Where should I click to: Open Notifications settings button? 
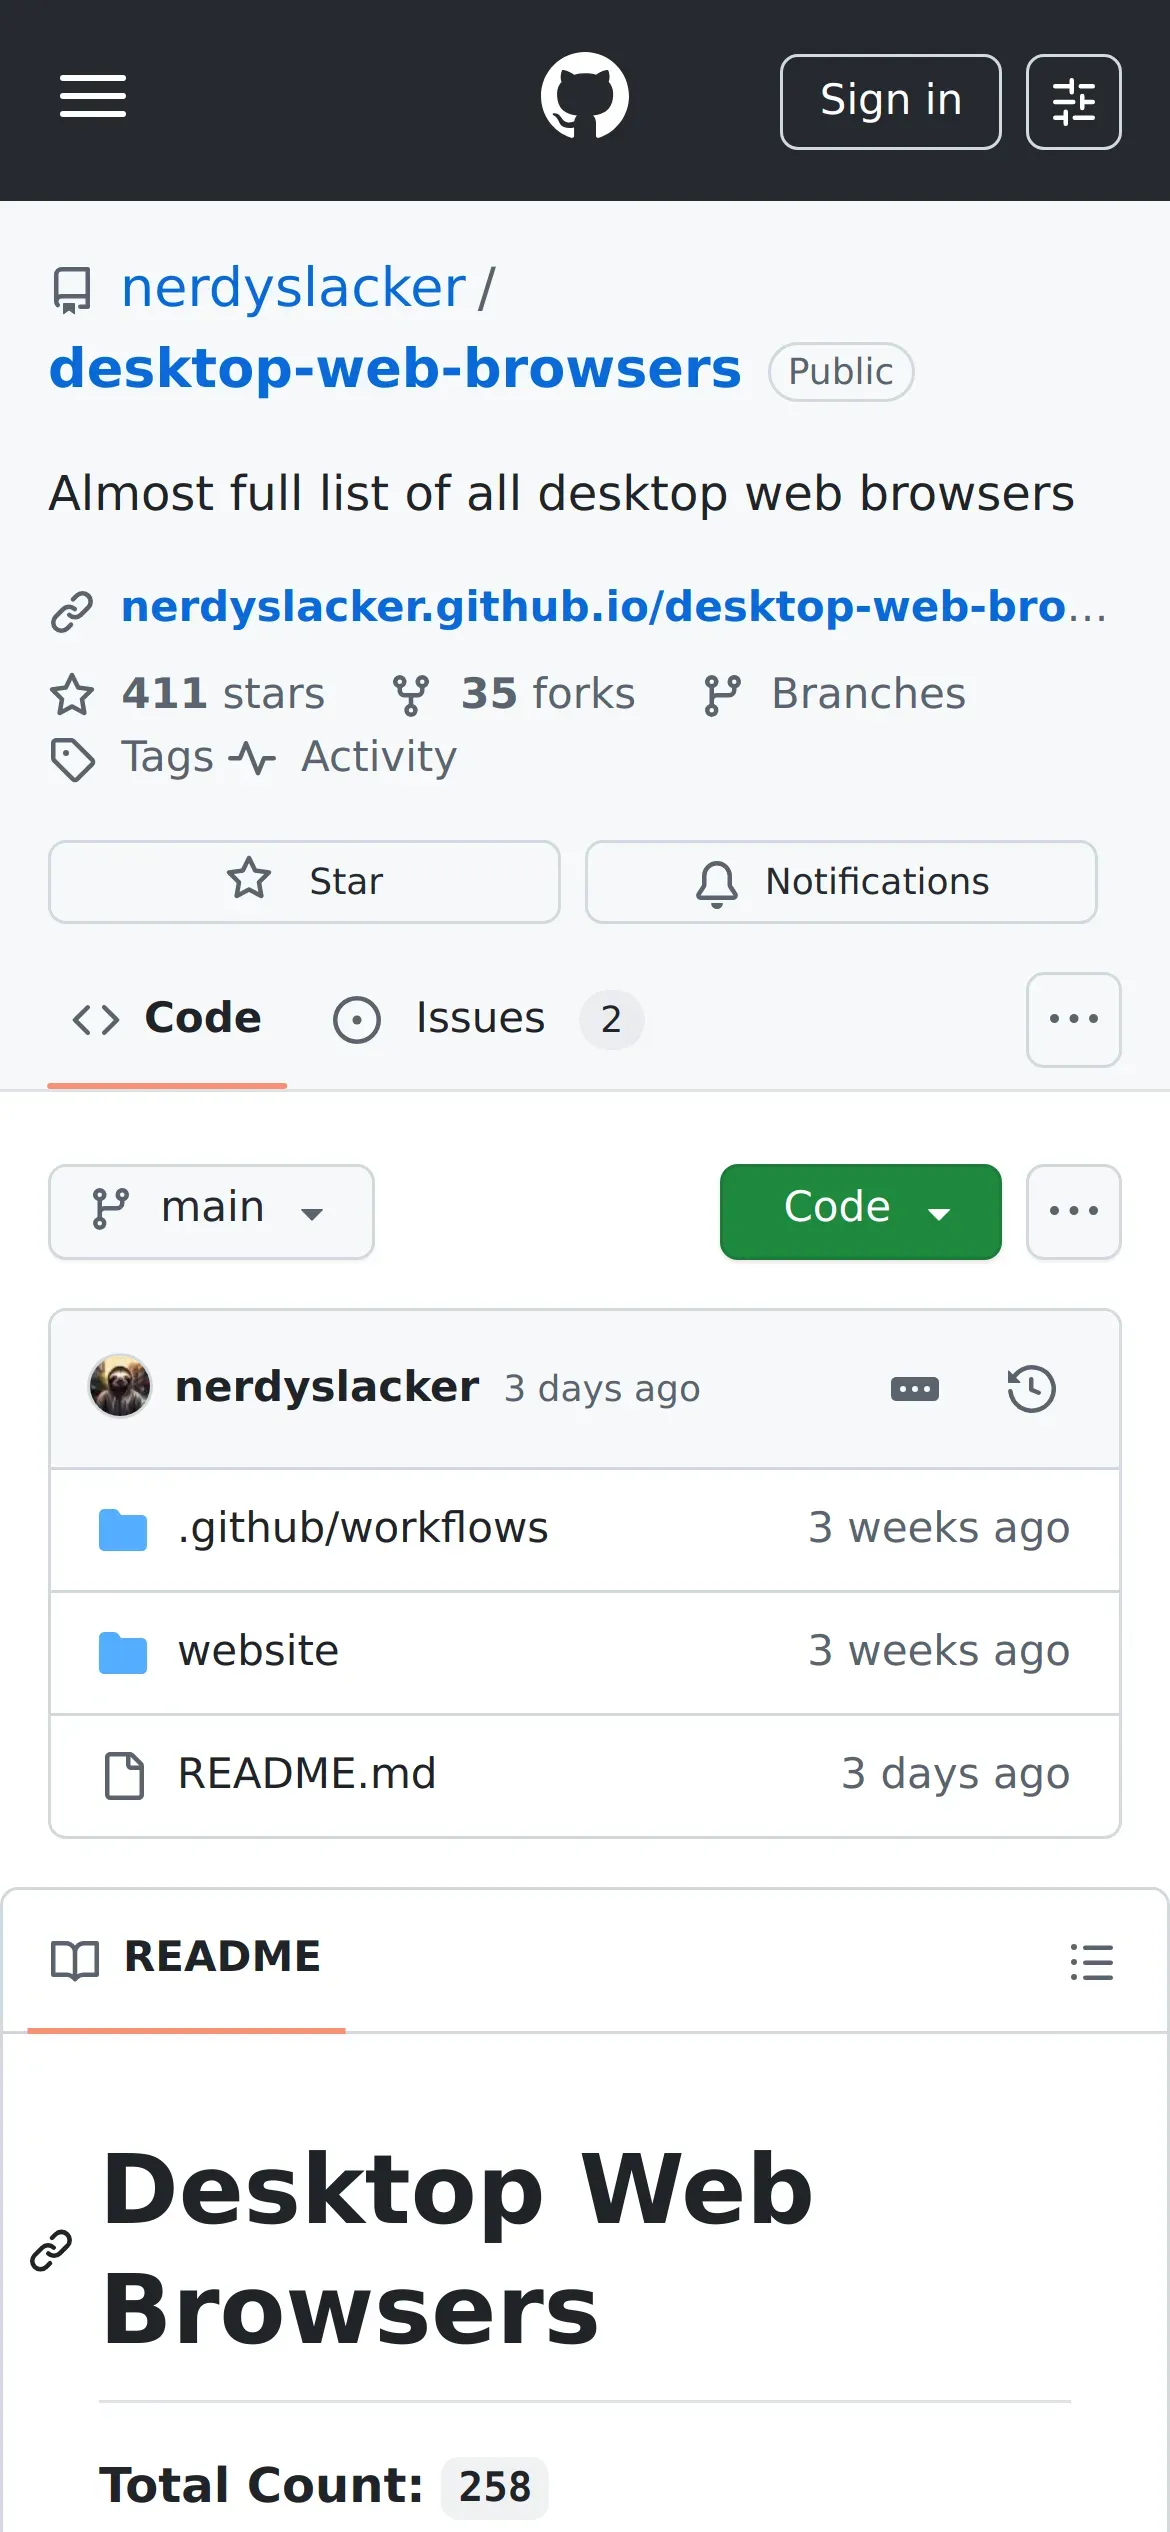pyautogui.click(x=841, y=882)
